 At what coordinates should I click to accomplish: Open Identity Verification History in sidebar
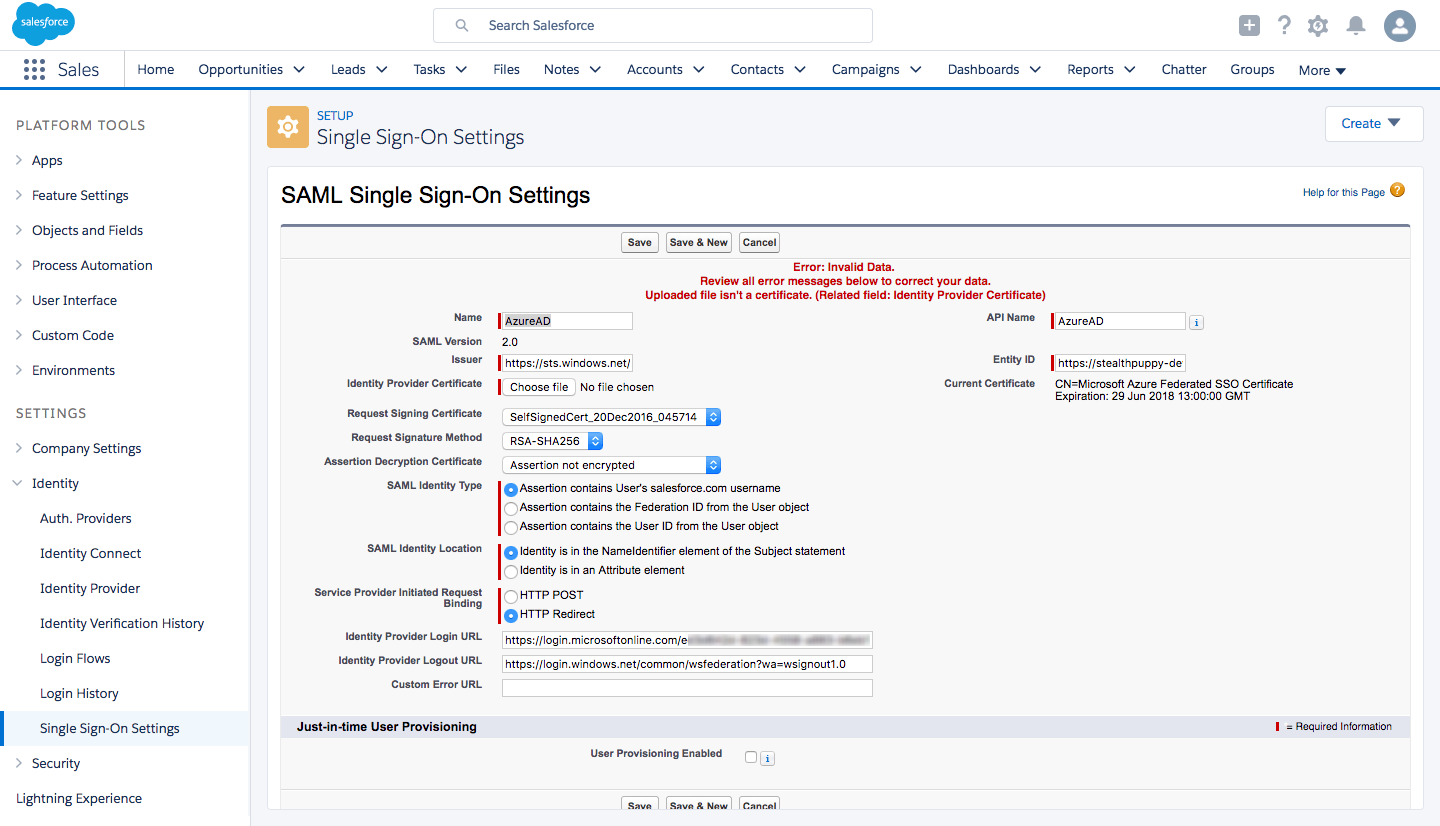pos(122,623)
